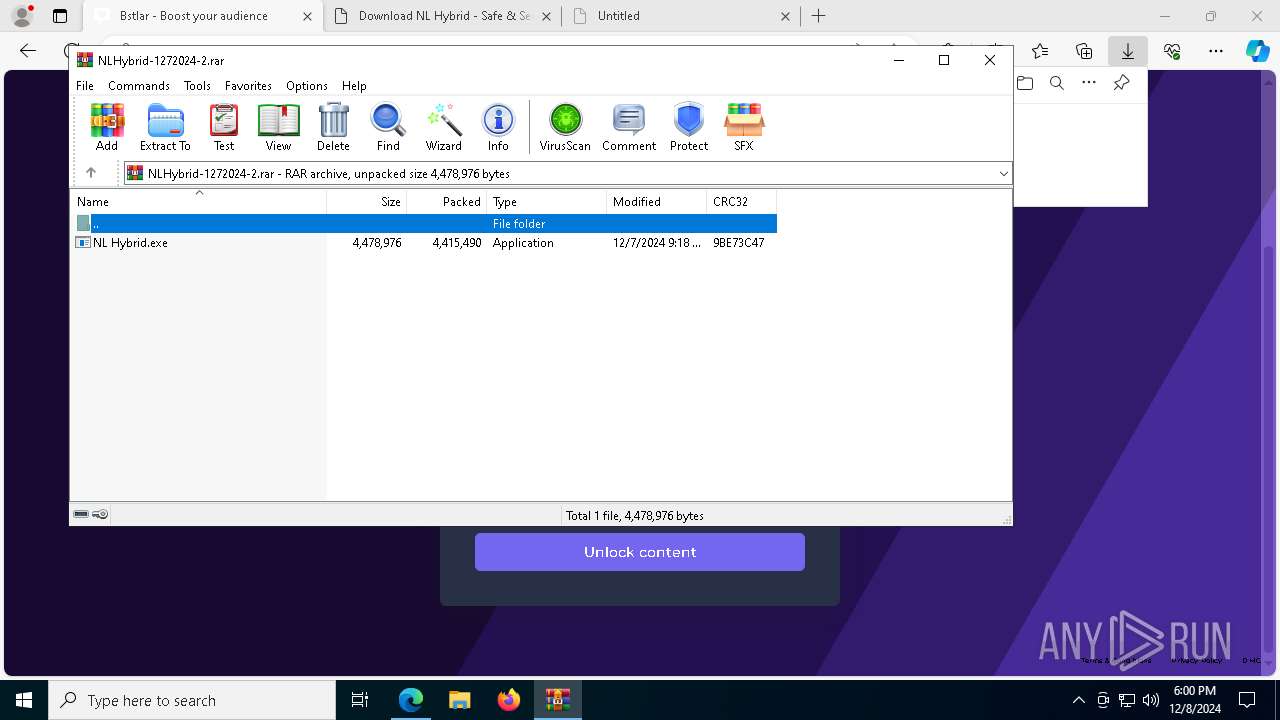Open the Copilot icon in Edge
The image size is (1280, 720).
click(x=1257, y=51)
